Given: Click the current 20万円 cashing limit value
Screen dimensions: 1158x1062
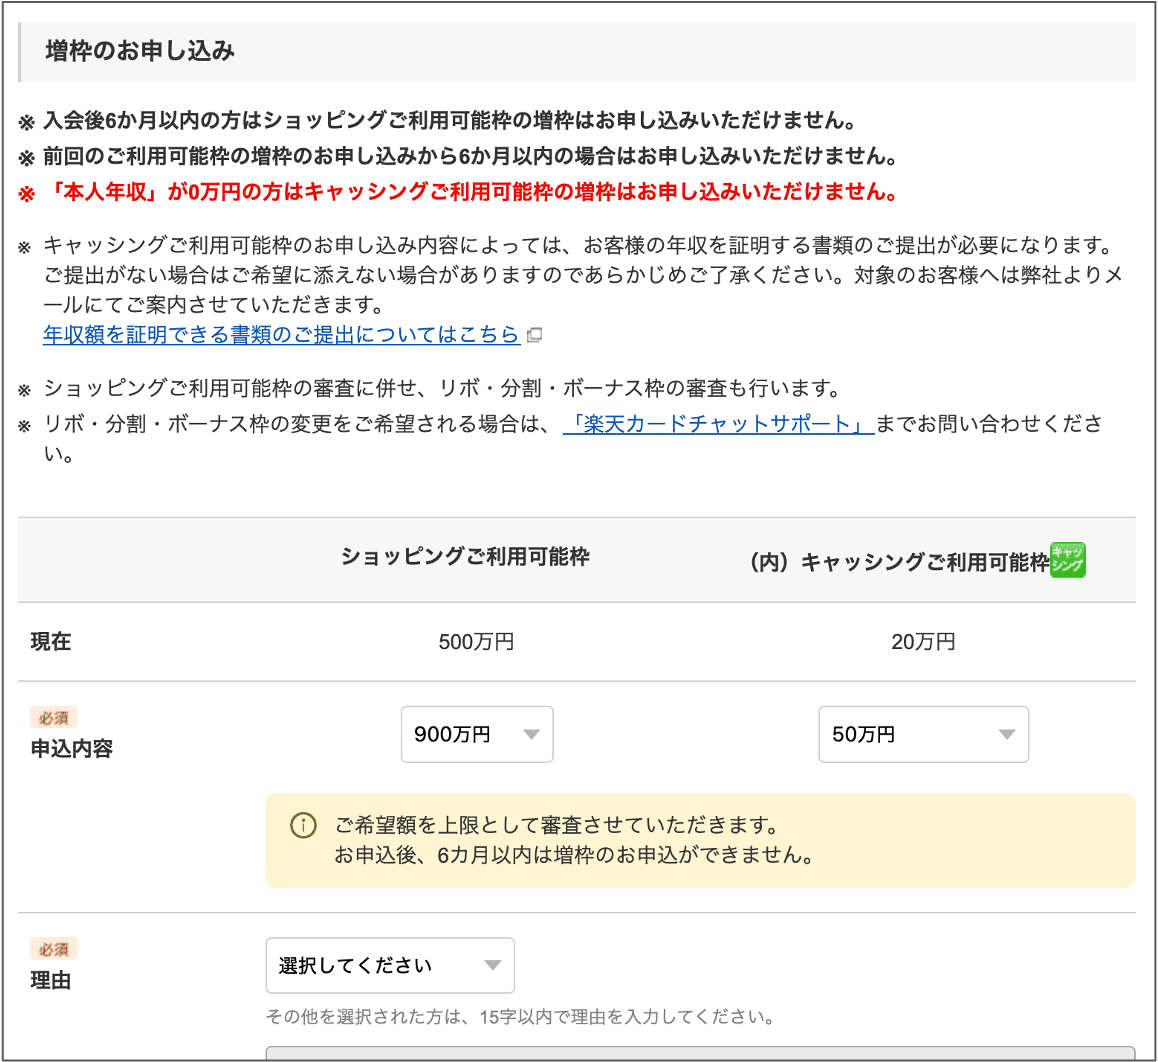Looking at the screenshot, I should tap(924, 641).
